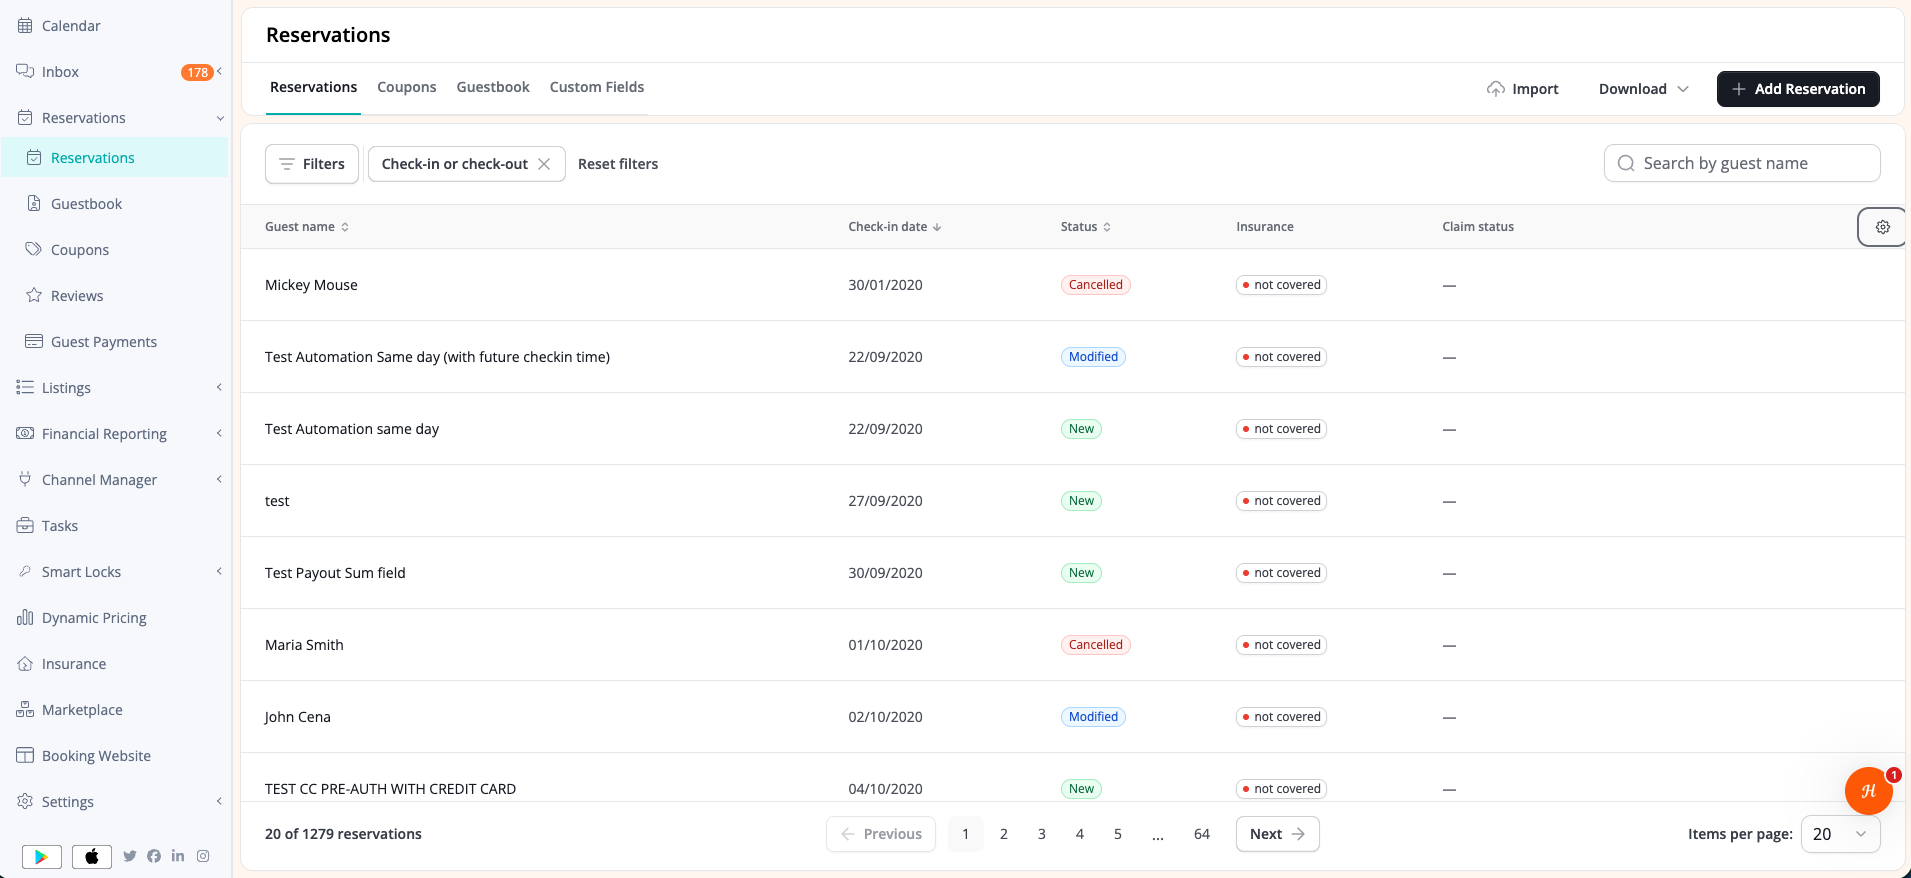Switch to the Coupons tab

click(x=406, y=87)
